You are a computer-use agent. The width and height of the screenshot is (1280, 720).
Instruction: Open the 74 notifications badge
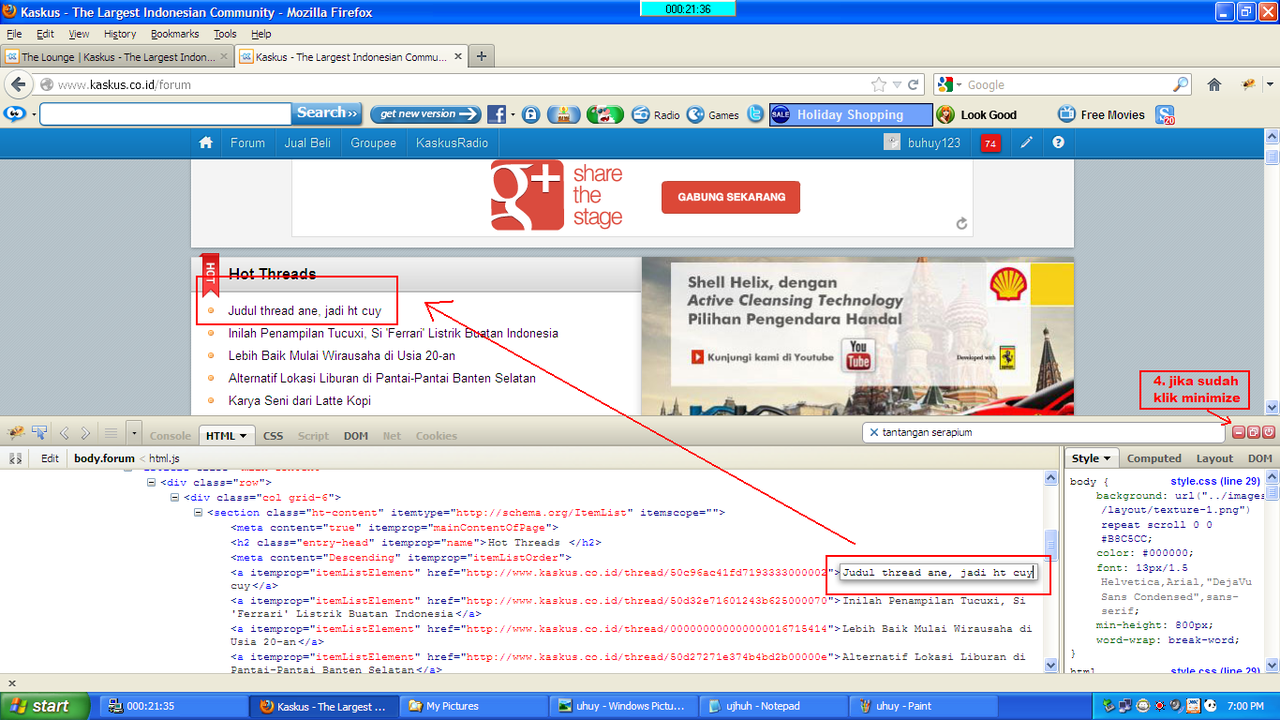tap(990, 143)
